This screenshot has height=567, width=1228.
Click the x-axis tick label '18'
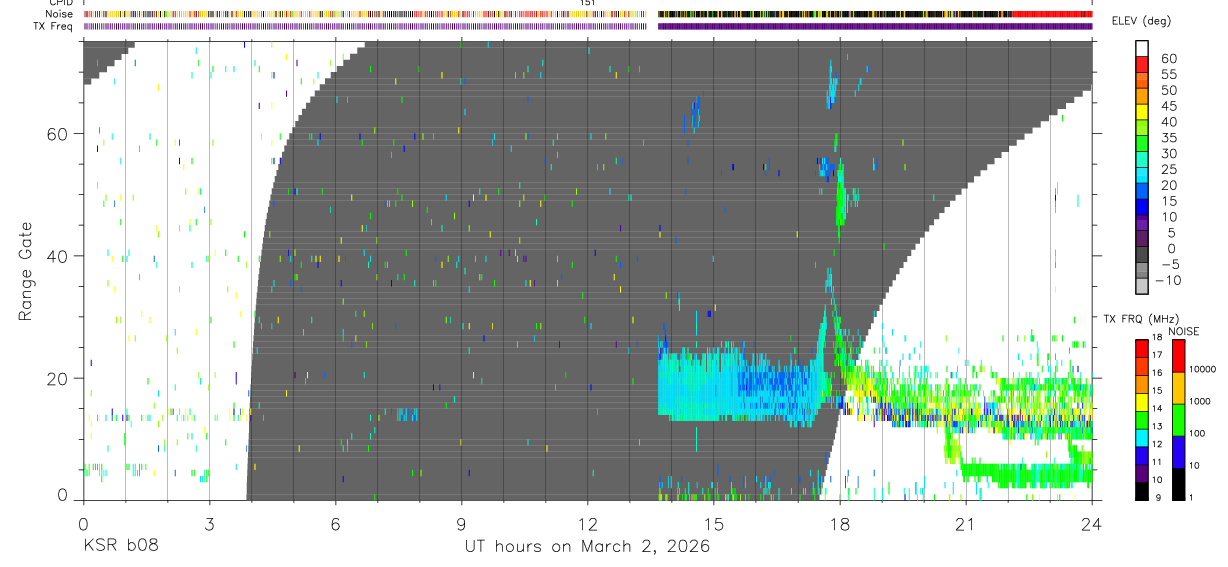840,523
